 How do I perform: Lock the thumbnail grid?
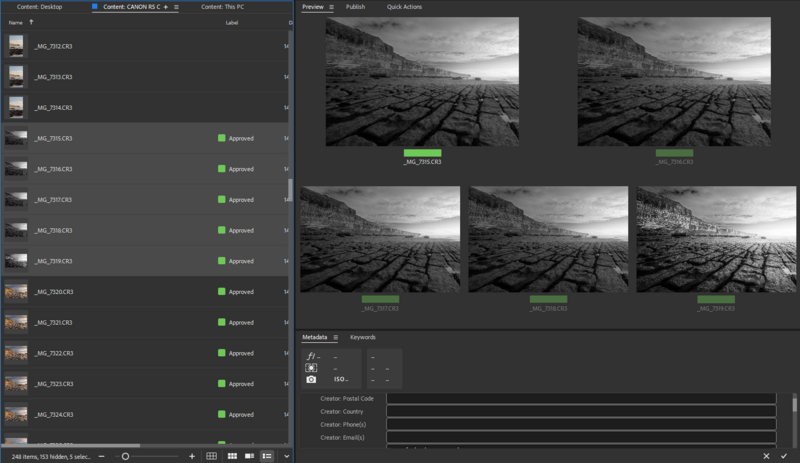(x=211, y=456)
